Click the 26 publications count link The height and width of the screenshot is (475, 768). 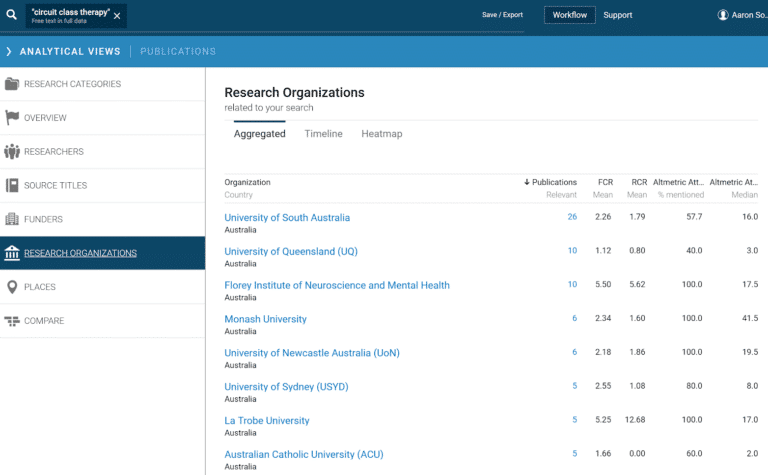pyautogui.click(x=572, y=216)
